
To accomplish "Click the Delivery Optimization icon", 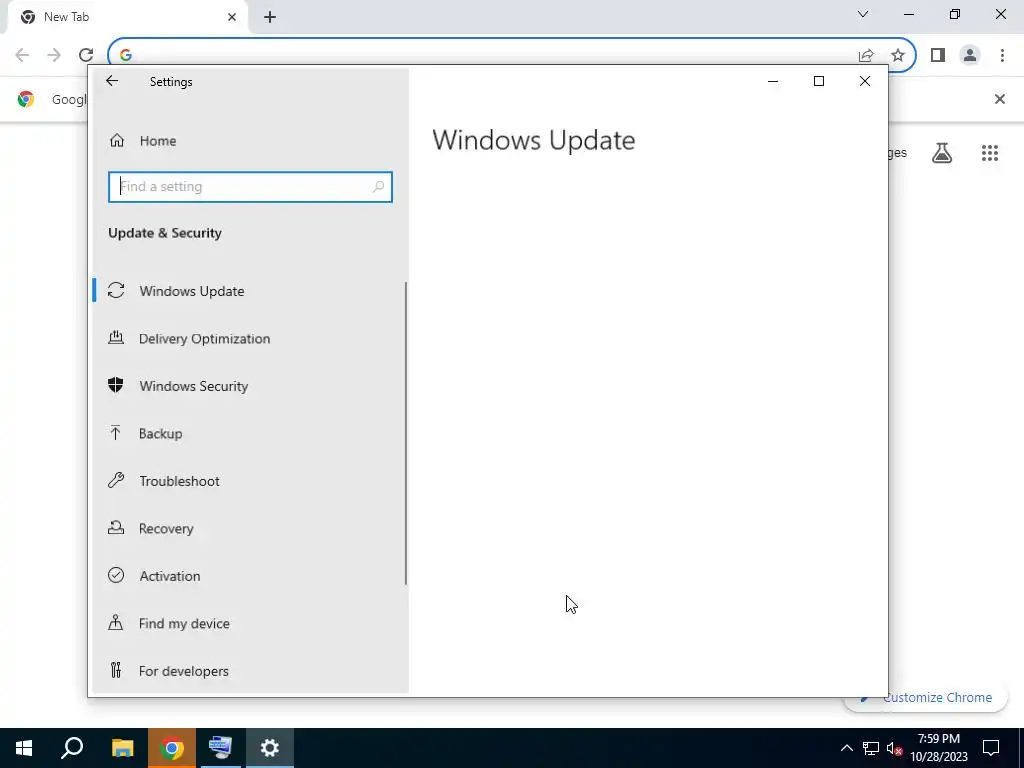I will (x=116, y=338).
